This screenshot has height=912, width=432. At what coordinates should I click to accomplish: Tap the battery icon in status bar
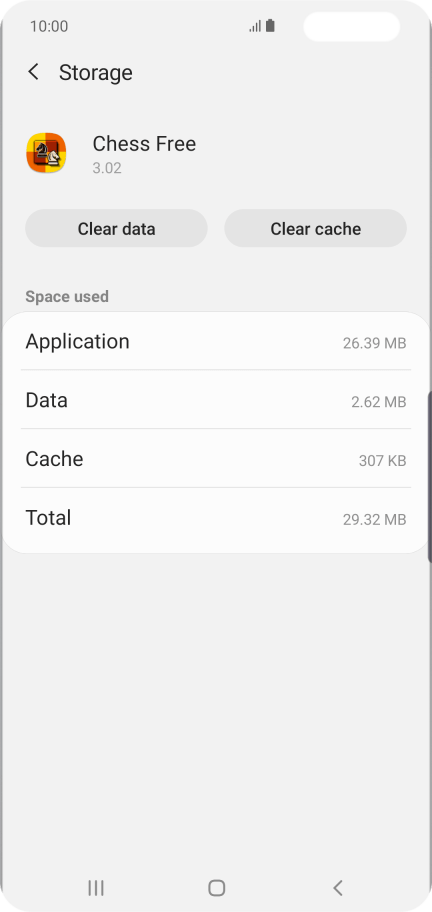click(270, 26)
